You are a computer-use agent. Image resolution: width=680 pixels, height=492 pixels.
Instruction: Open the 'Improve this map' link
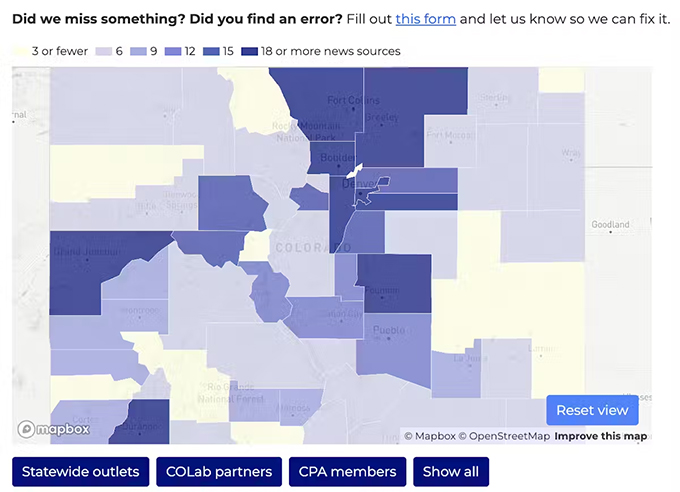tap(600, 436)
